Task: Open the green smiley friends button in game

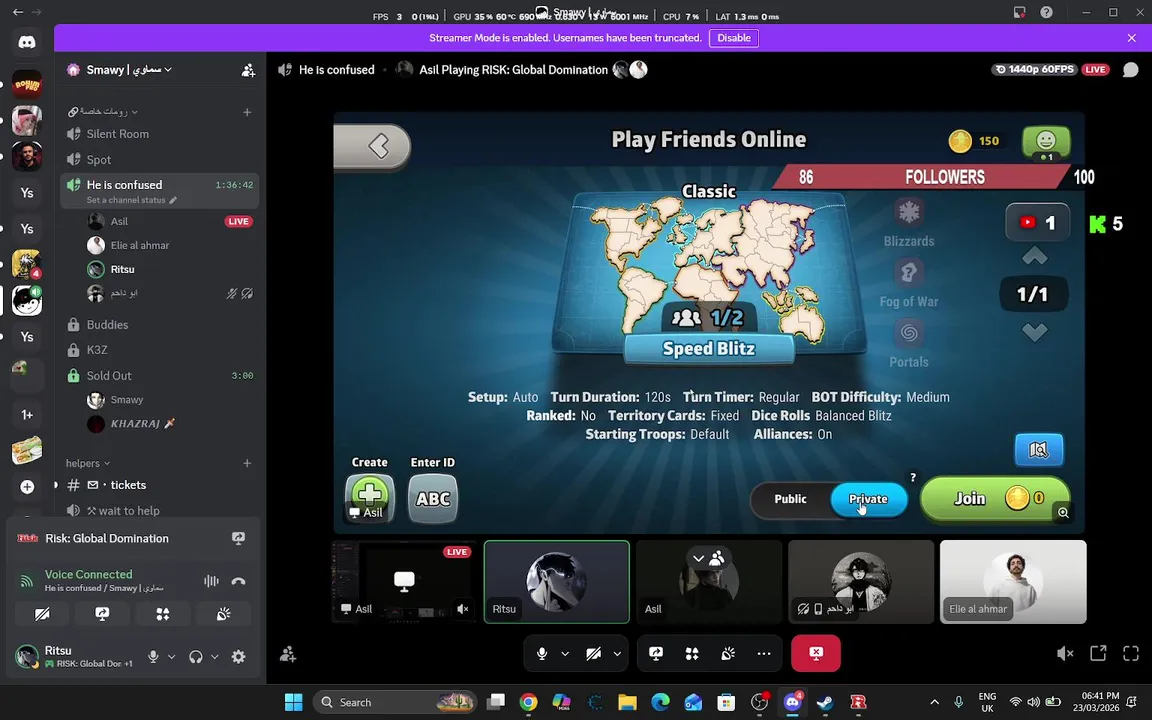Action: click(1045, 142)
